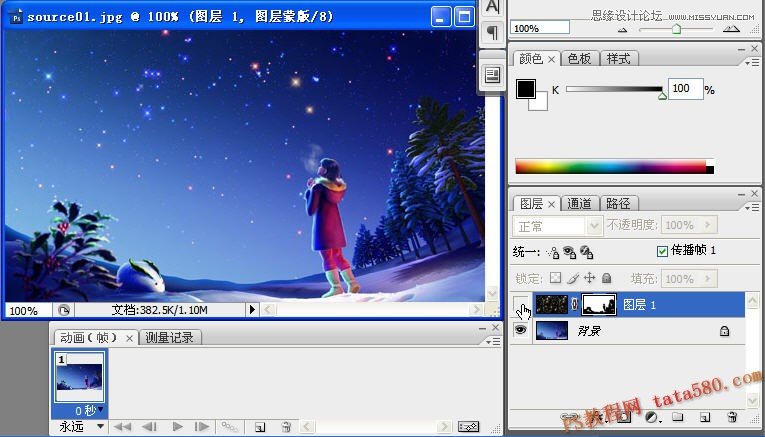This screenshot has width=765, height=437.
Task: Open the 填充 fill arrow
Action: click(708, 278)
